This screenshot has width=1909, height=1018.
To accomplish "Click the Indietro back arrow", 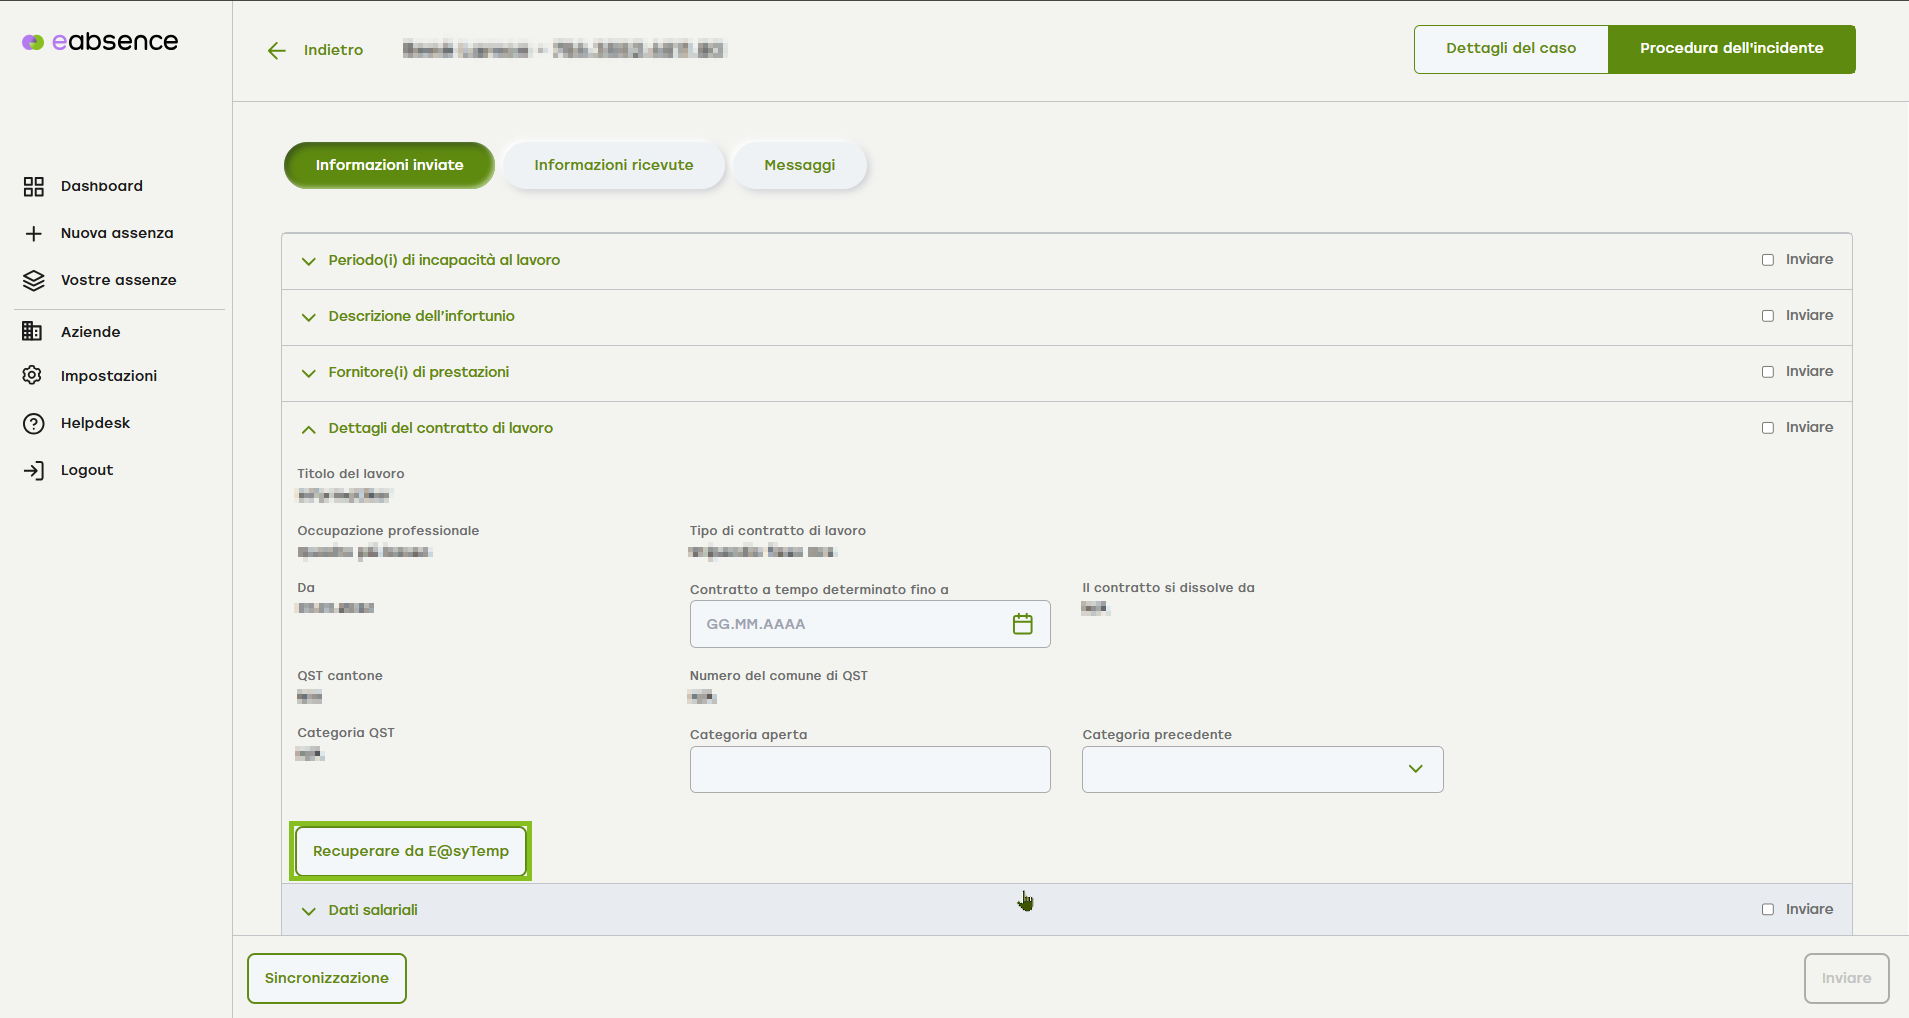I will point(277,51).
